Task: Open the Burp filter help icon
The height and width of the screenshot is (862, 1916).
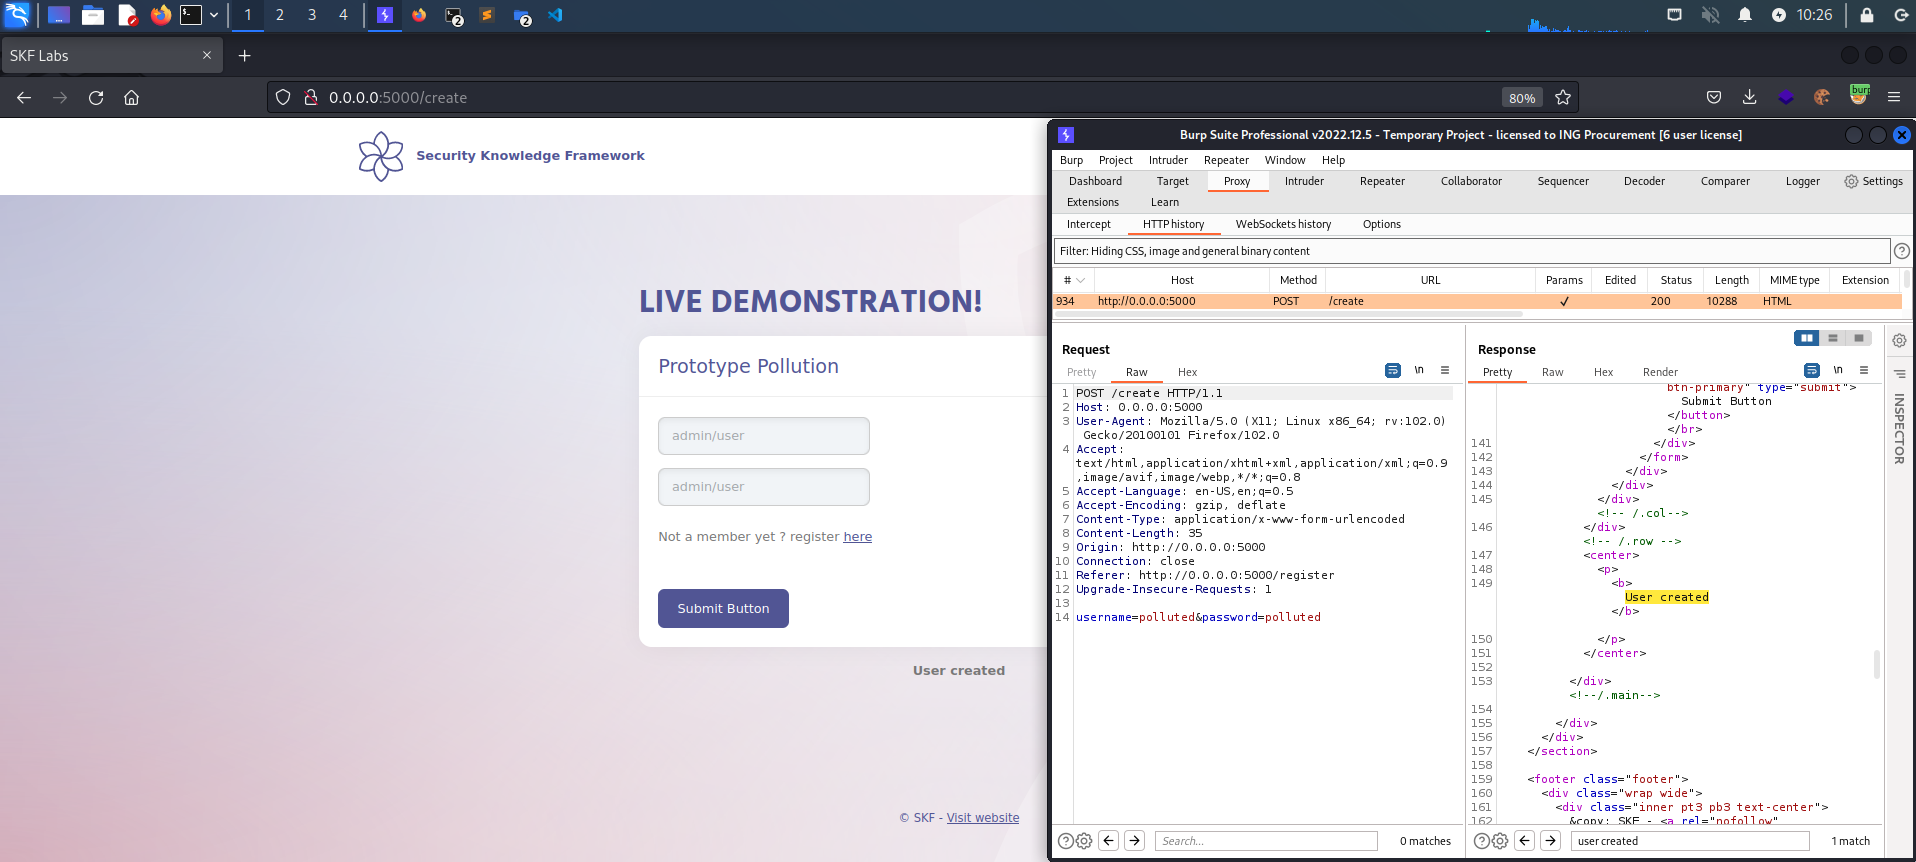Action: click(1901, 251)
